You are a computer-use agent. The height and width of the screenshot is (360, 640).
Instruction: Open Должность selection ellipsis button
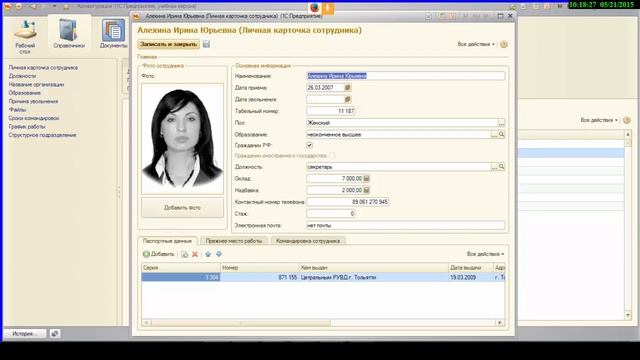pyautogui.click(x=494, y=167)
